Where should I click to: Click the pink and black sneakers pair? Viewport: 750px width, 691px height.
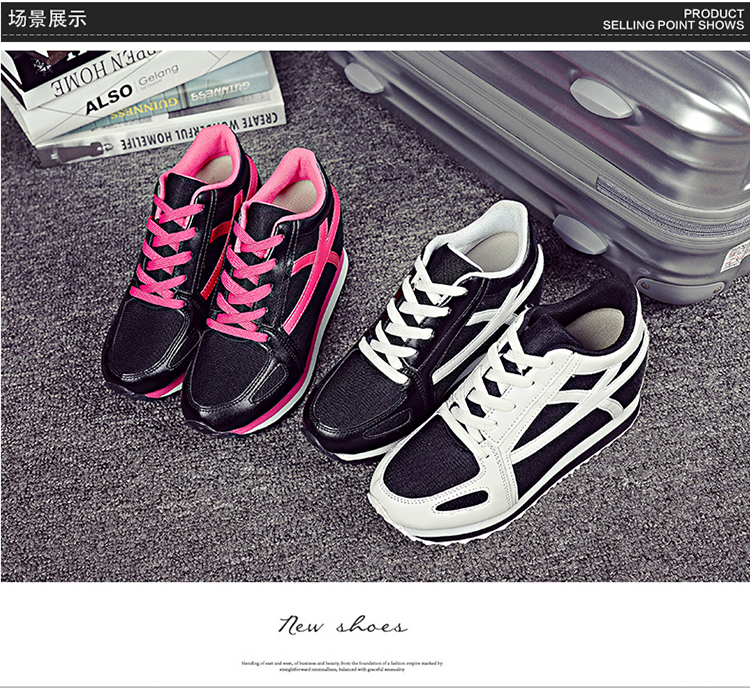(x=225, y=280)
